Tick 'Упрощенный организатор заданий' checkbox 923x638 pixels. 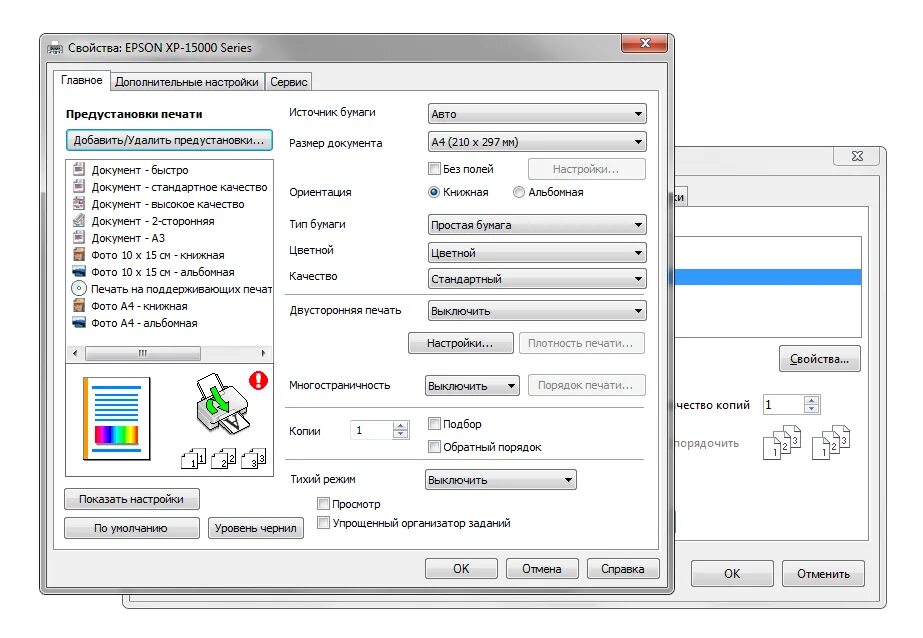323,522
